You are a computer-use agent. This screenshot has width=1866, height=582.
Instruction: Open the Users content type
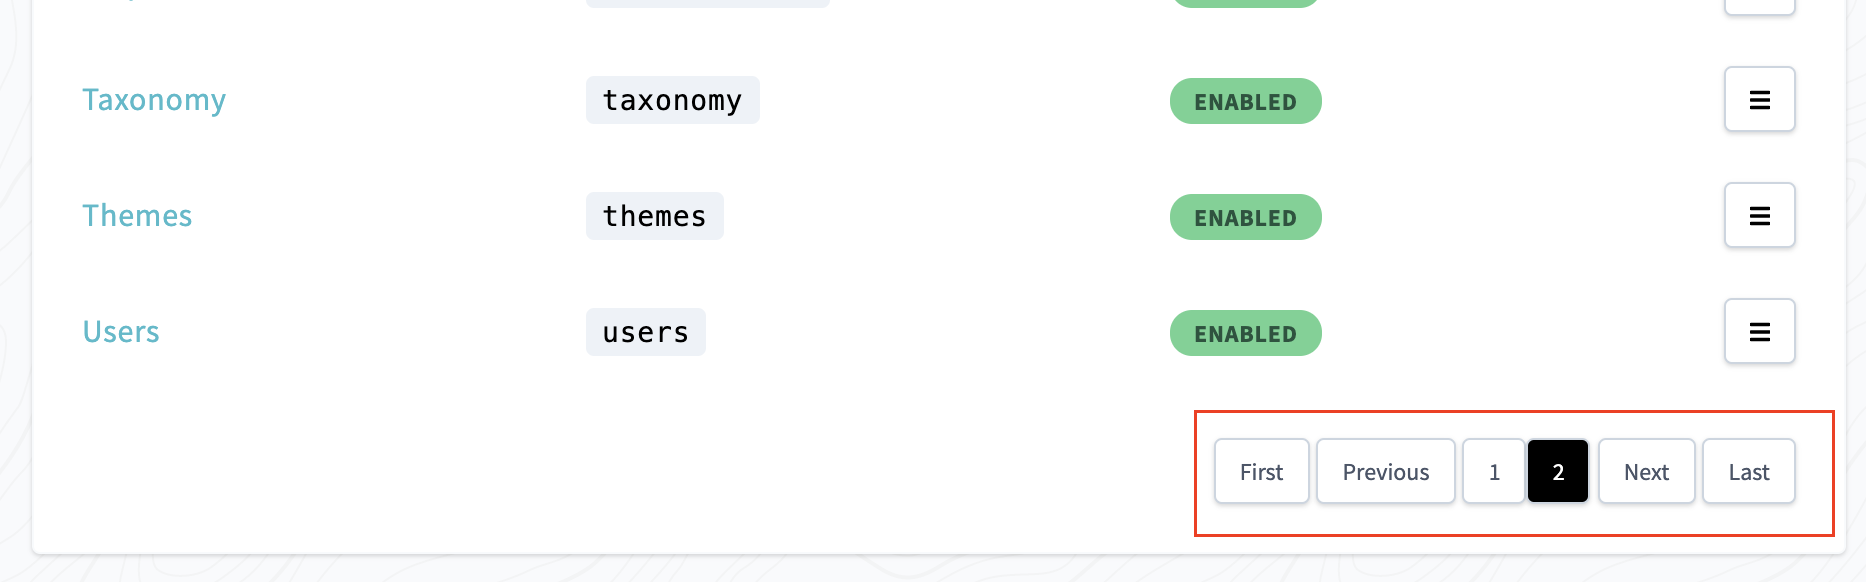point(121,331)
